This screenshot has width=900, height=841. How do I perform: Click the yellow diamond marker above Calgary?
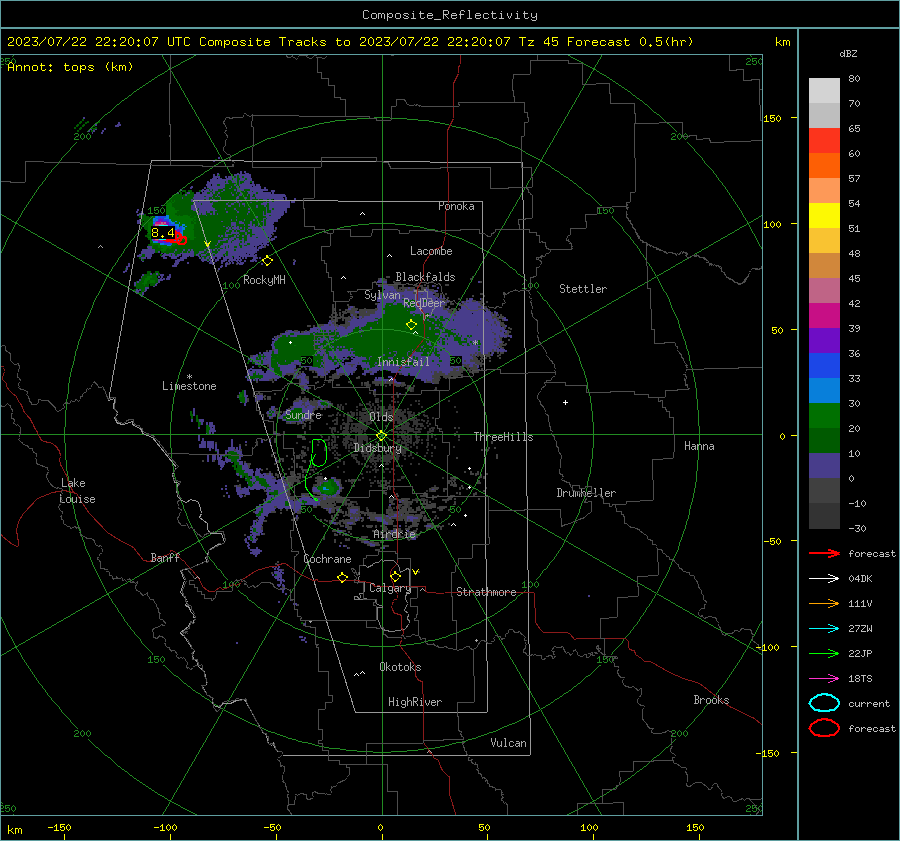pos(395,576)
